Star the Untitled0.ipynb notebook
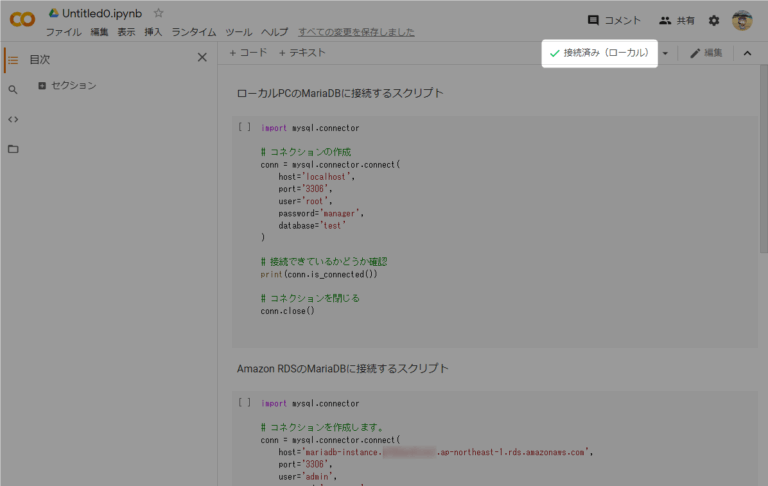Screen dimensions: 768x486 pos(159,13)
